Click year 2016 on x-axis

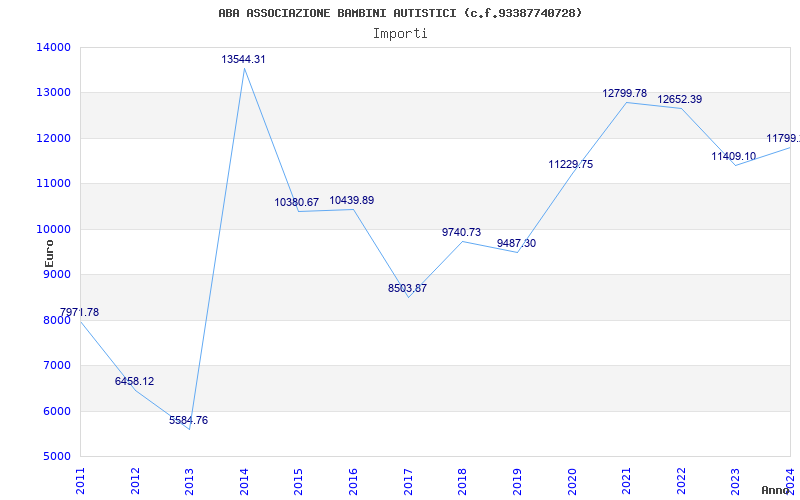tap(353, 482)
